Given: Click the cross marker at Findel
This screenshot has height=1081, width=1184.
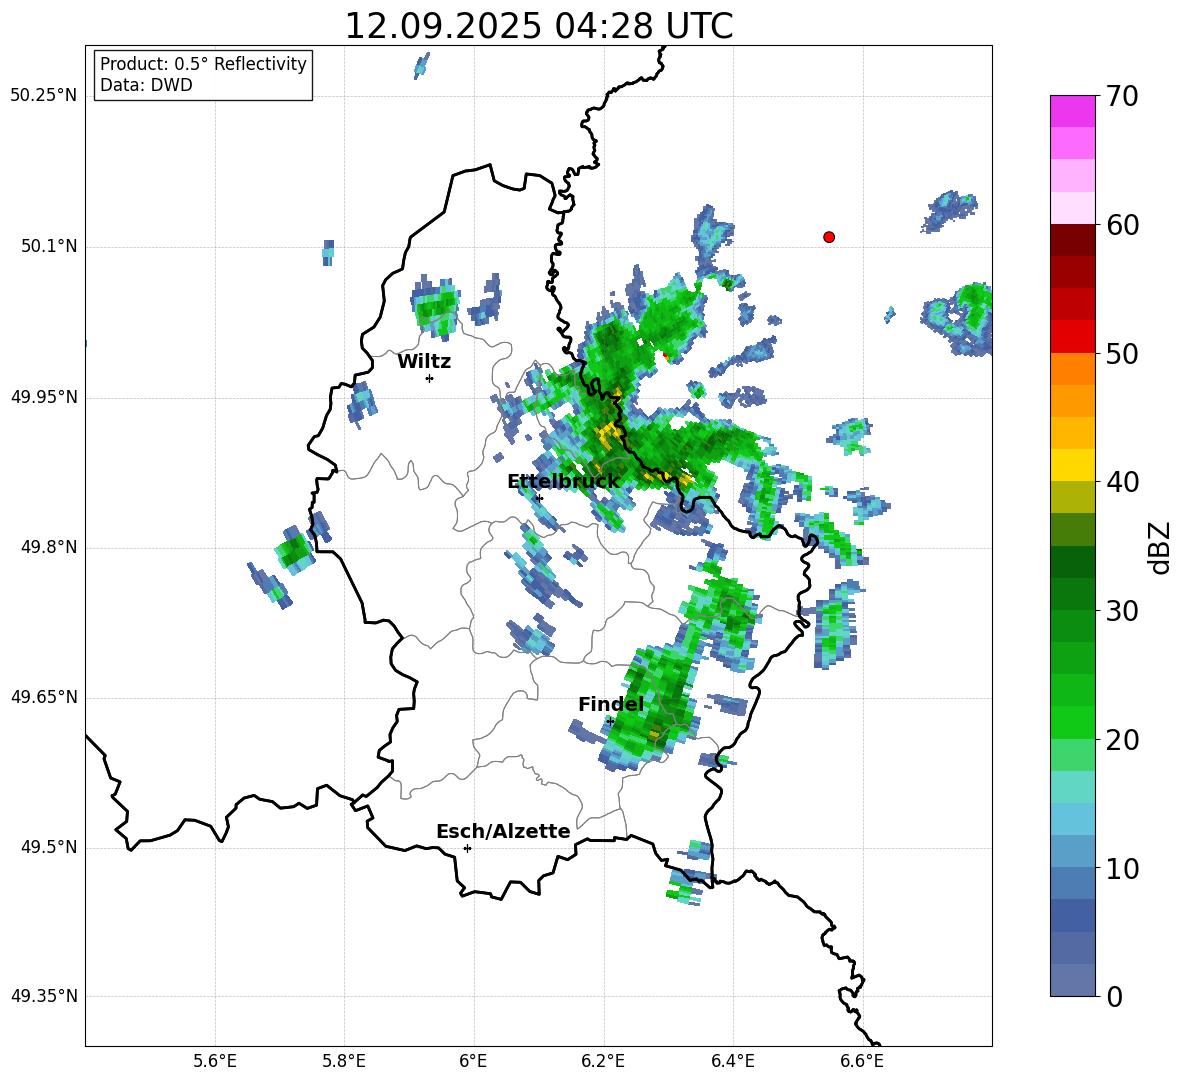Looking at the screenshot, I should point(610,722).
